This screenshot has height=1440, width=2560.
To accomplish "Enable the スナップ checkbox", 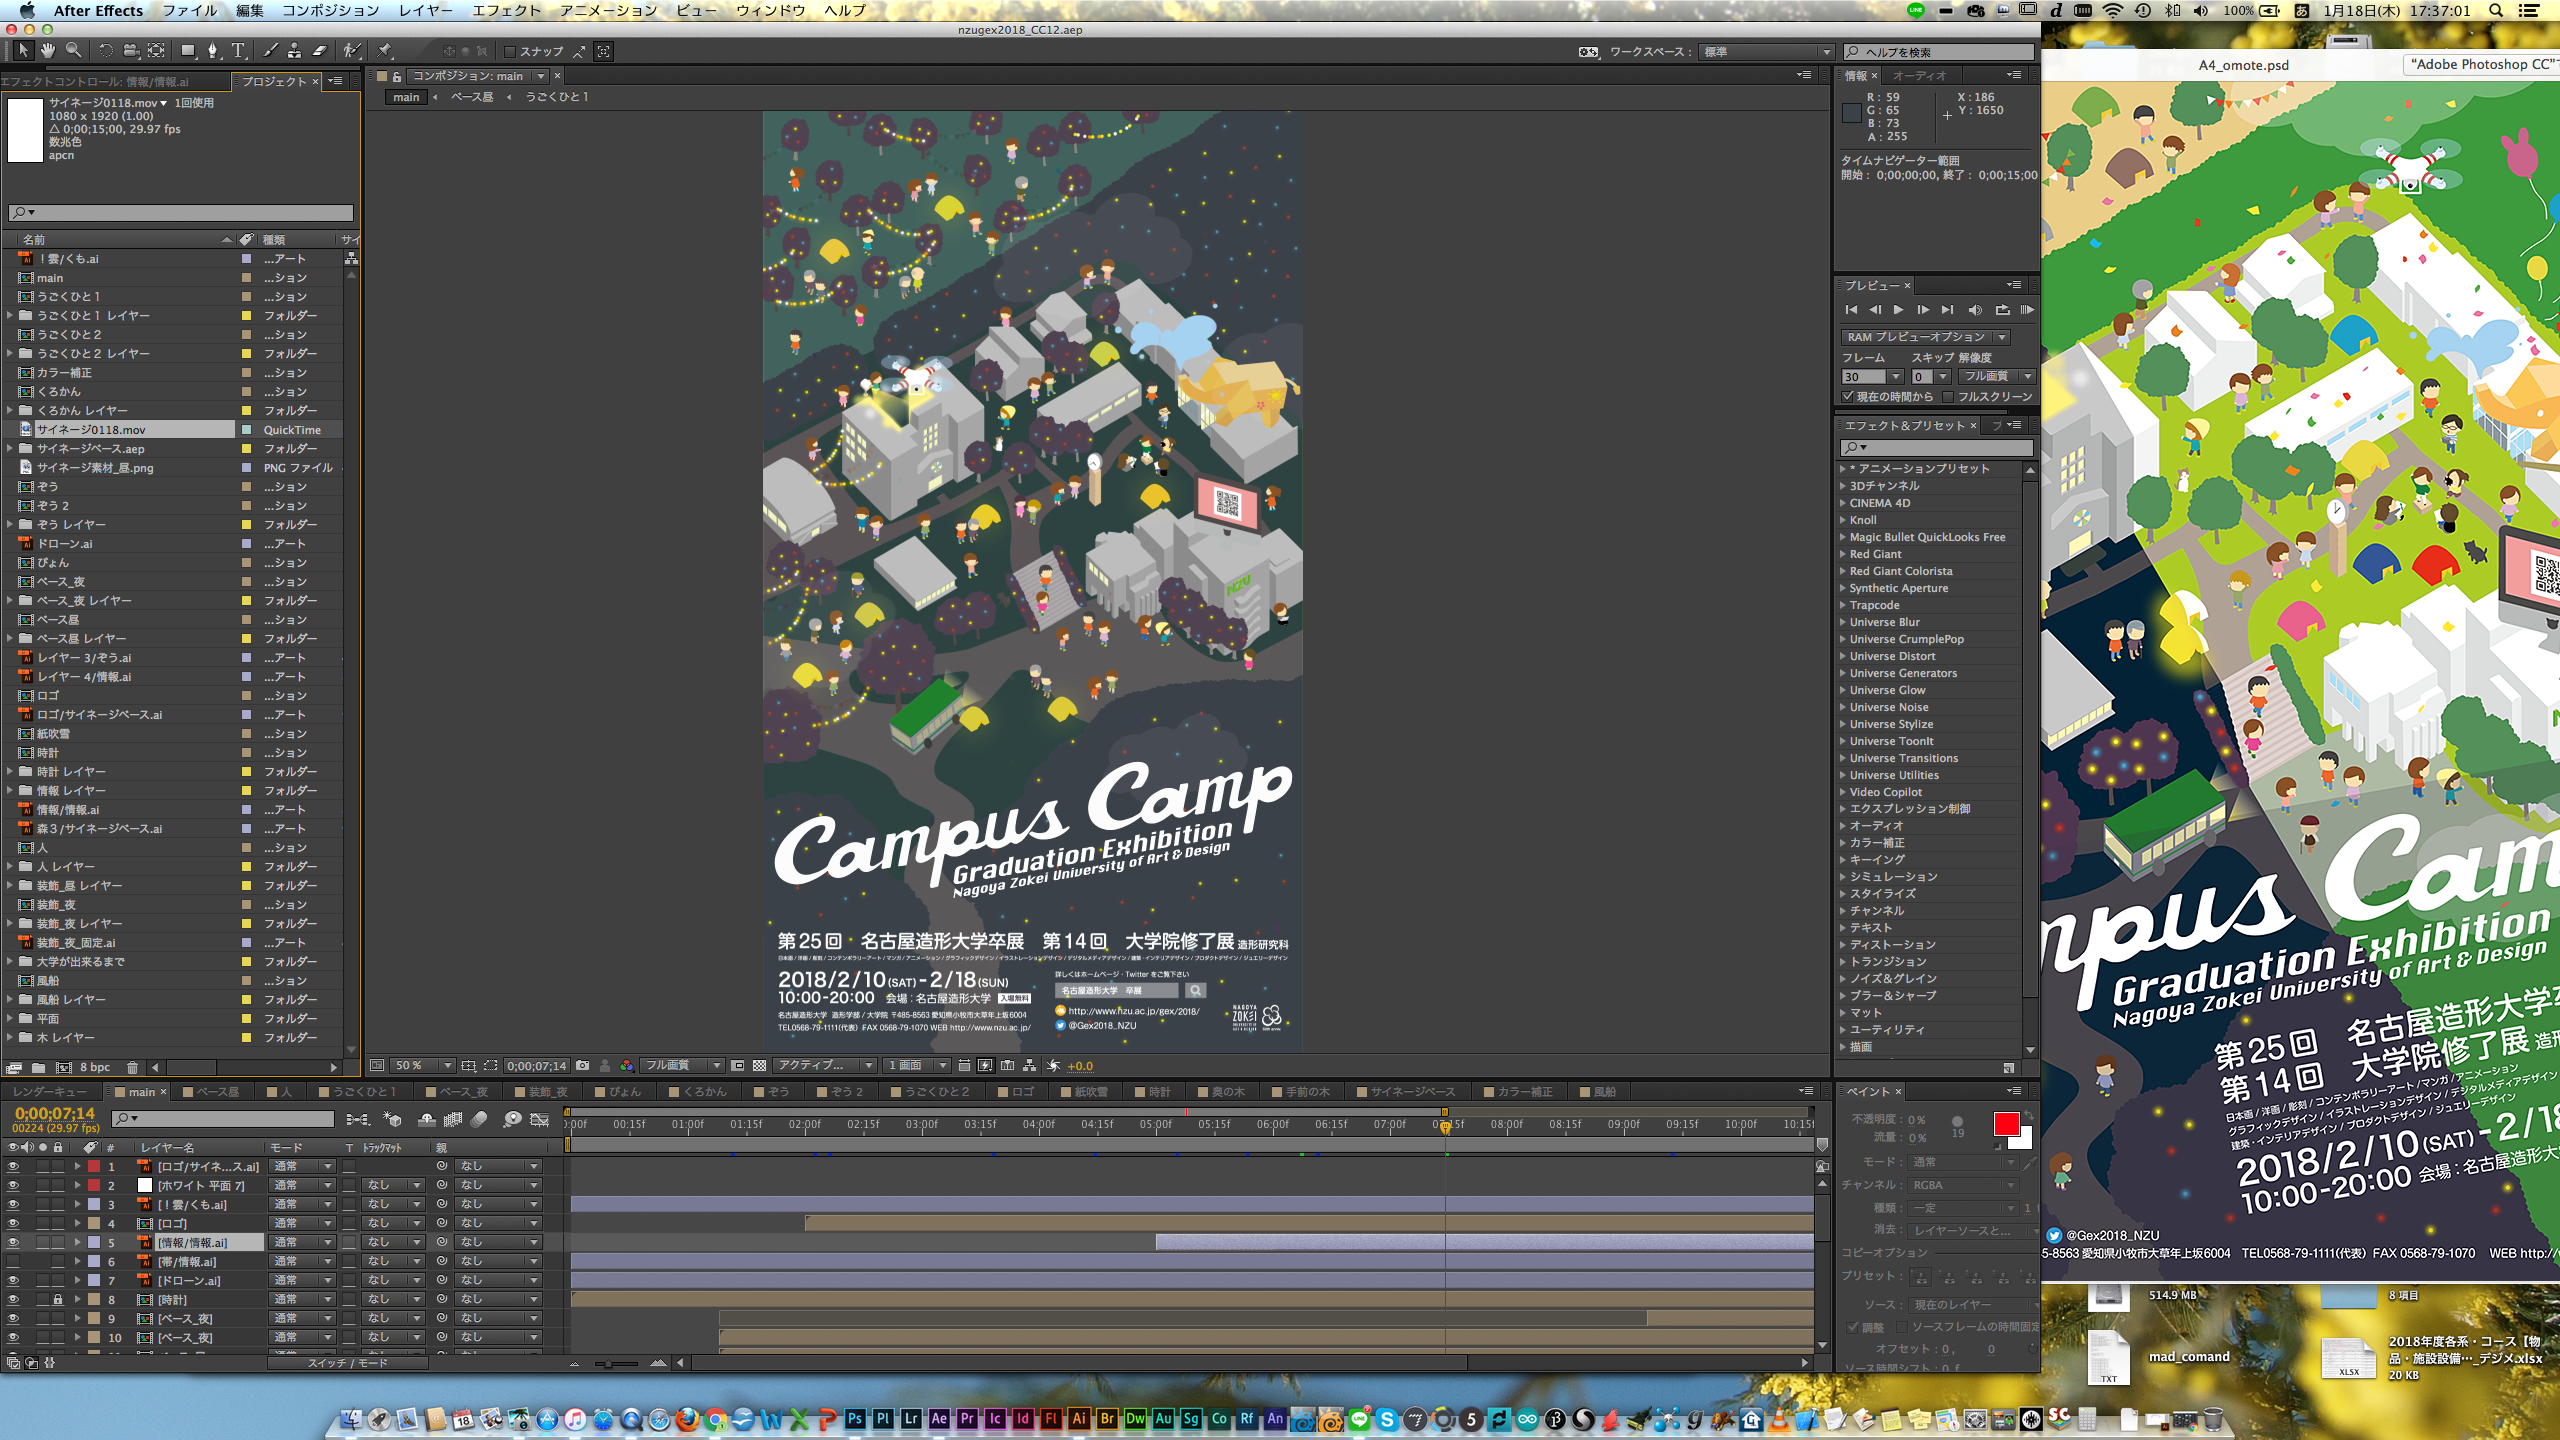I will pos(510,52).
